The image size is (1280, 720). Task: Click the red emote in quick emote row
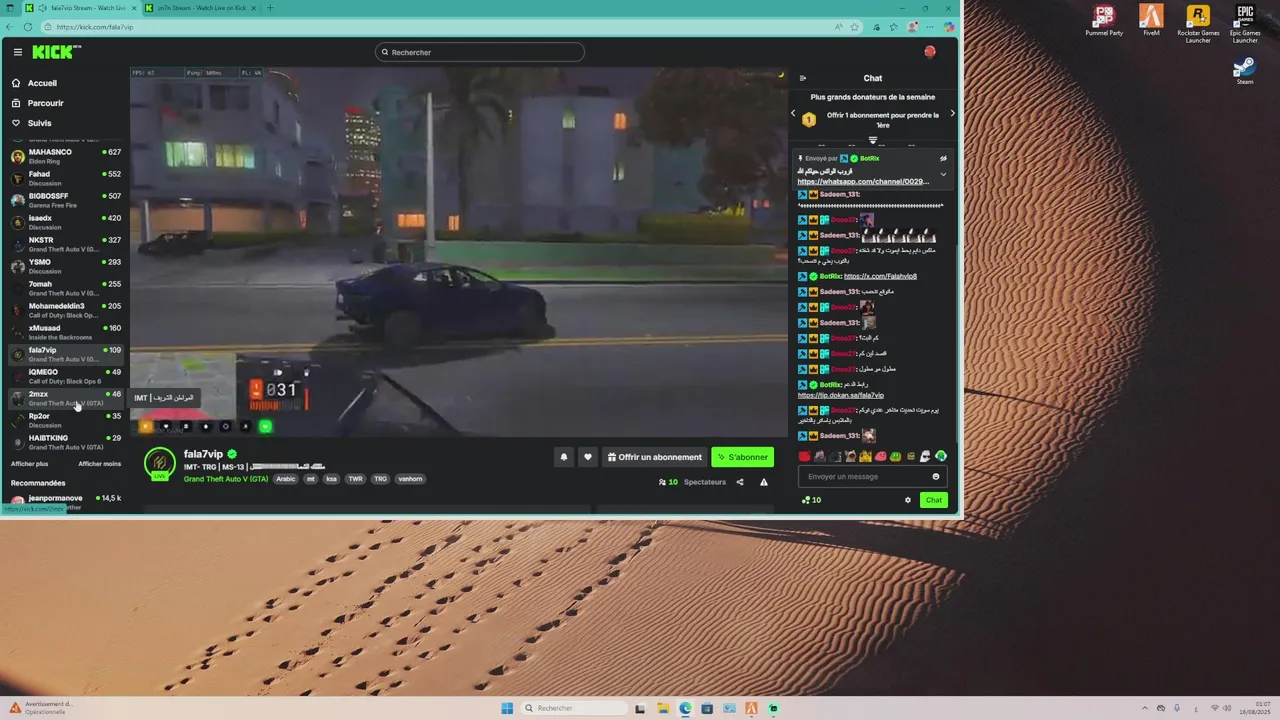pyautogui.click(x=804, y=456)
